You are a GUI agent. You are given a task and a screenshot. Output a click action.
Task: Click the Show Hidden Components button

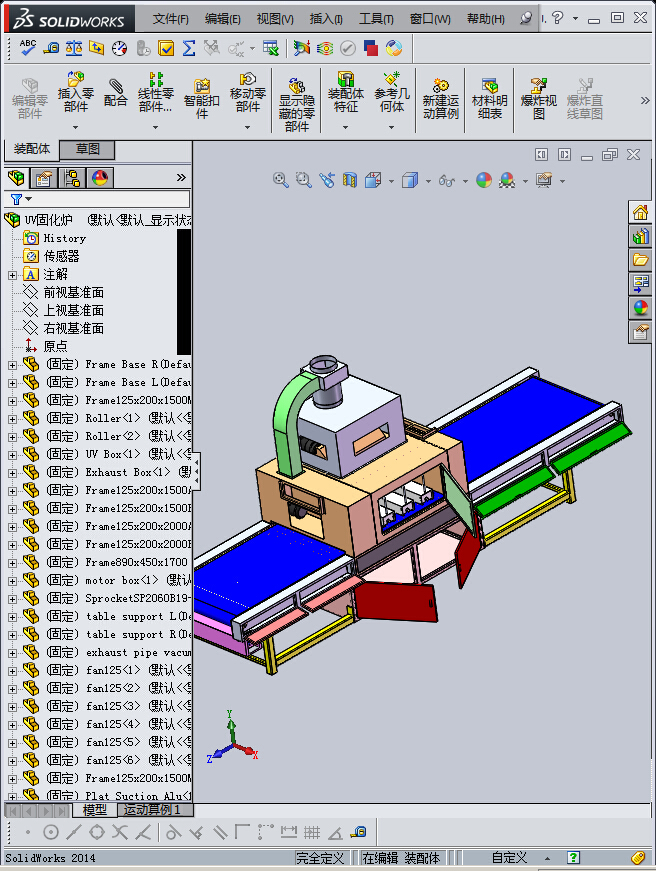point(297,104)
